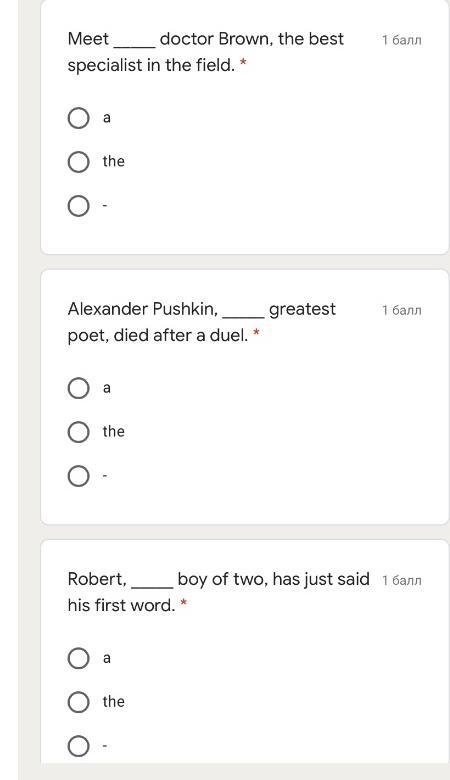Click the "1 балл" label on doctor Brown question
Viewport: 450px width, 780px height.
[402, 40]
